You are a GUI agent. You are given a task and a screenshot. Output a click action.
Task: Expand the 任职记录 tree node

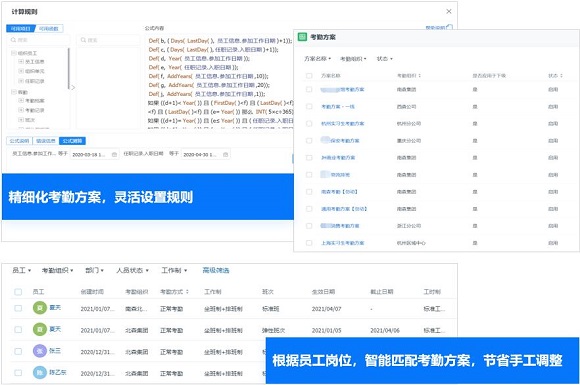coord(21,81)
